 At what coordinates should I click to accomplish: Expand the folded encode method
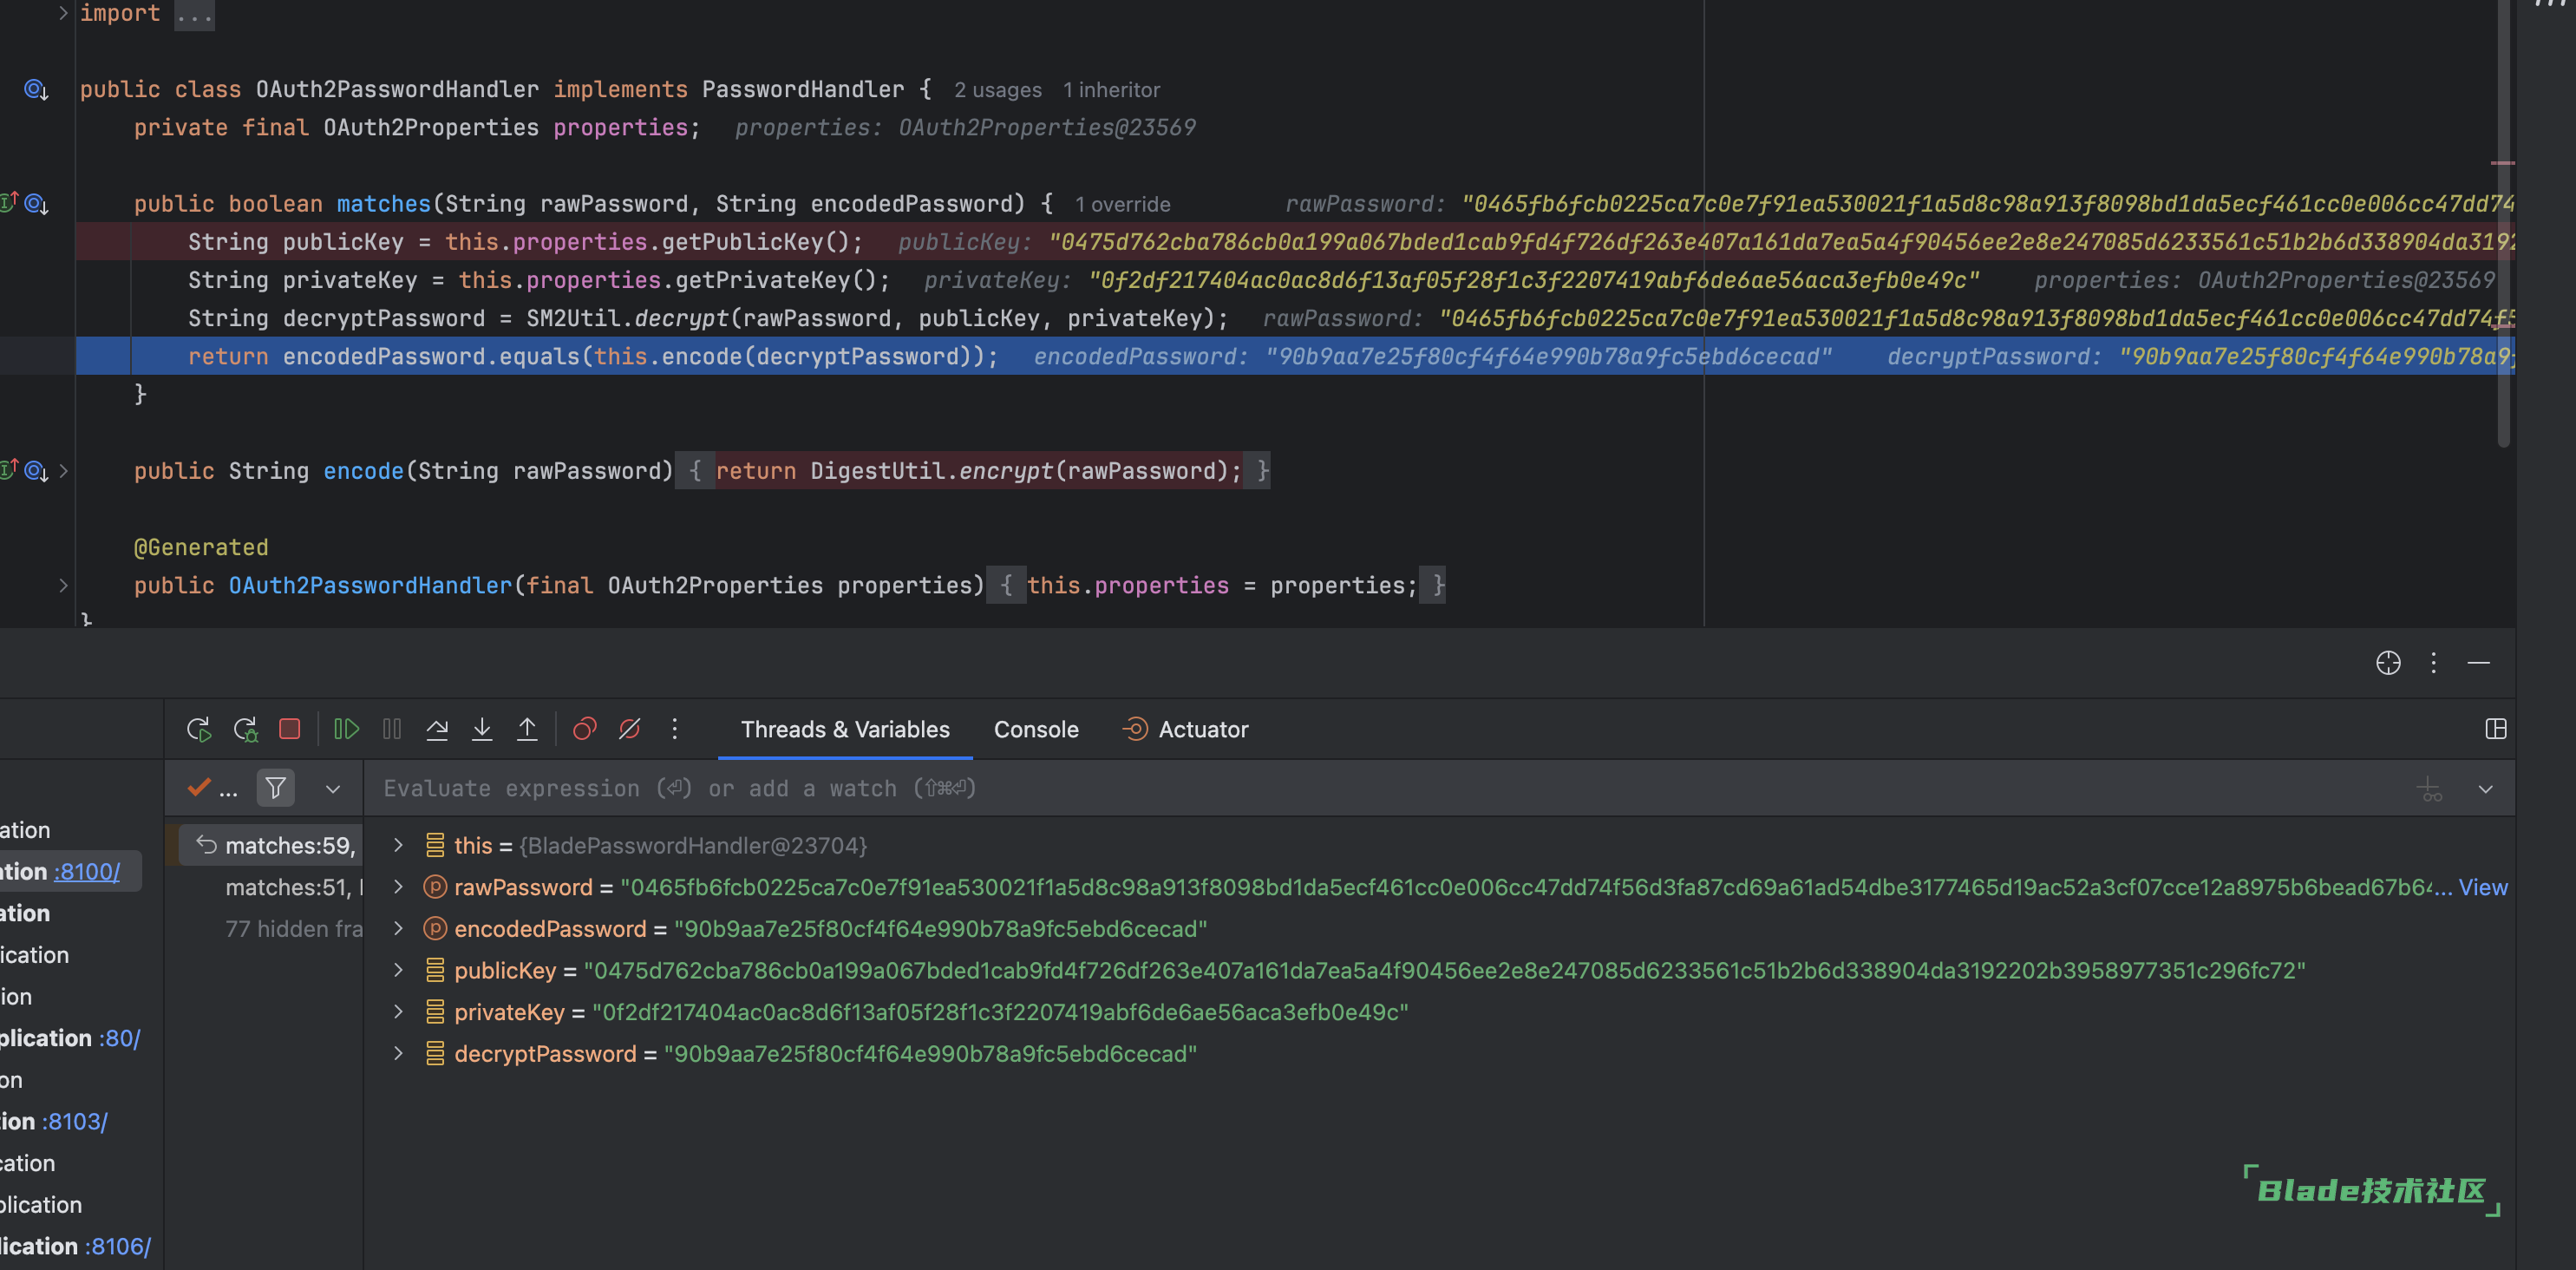coord(63,471)
